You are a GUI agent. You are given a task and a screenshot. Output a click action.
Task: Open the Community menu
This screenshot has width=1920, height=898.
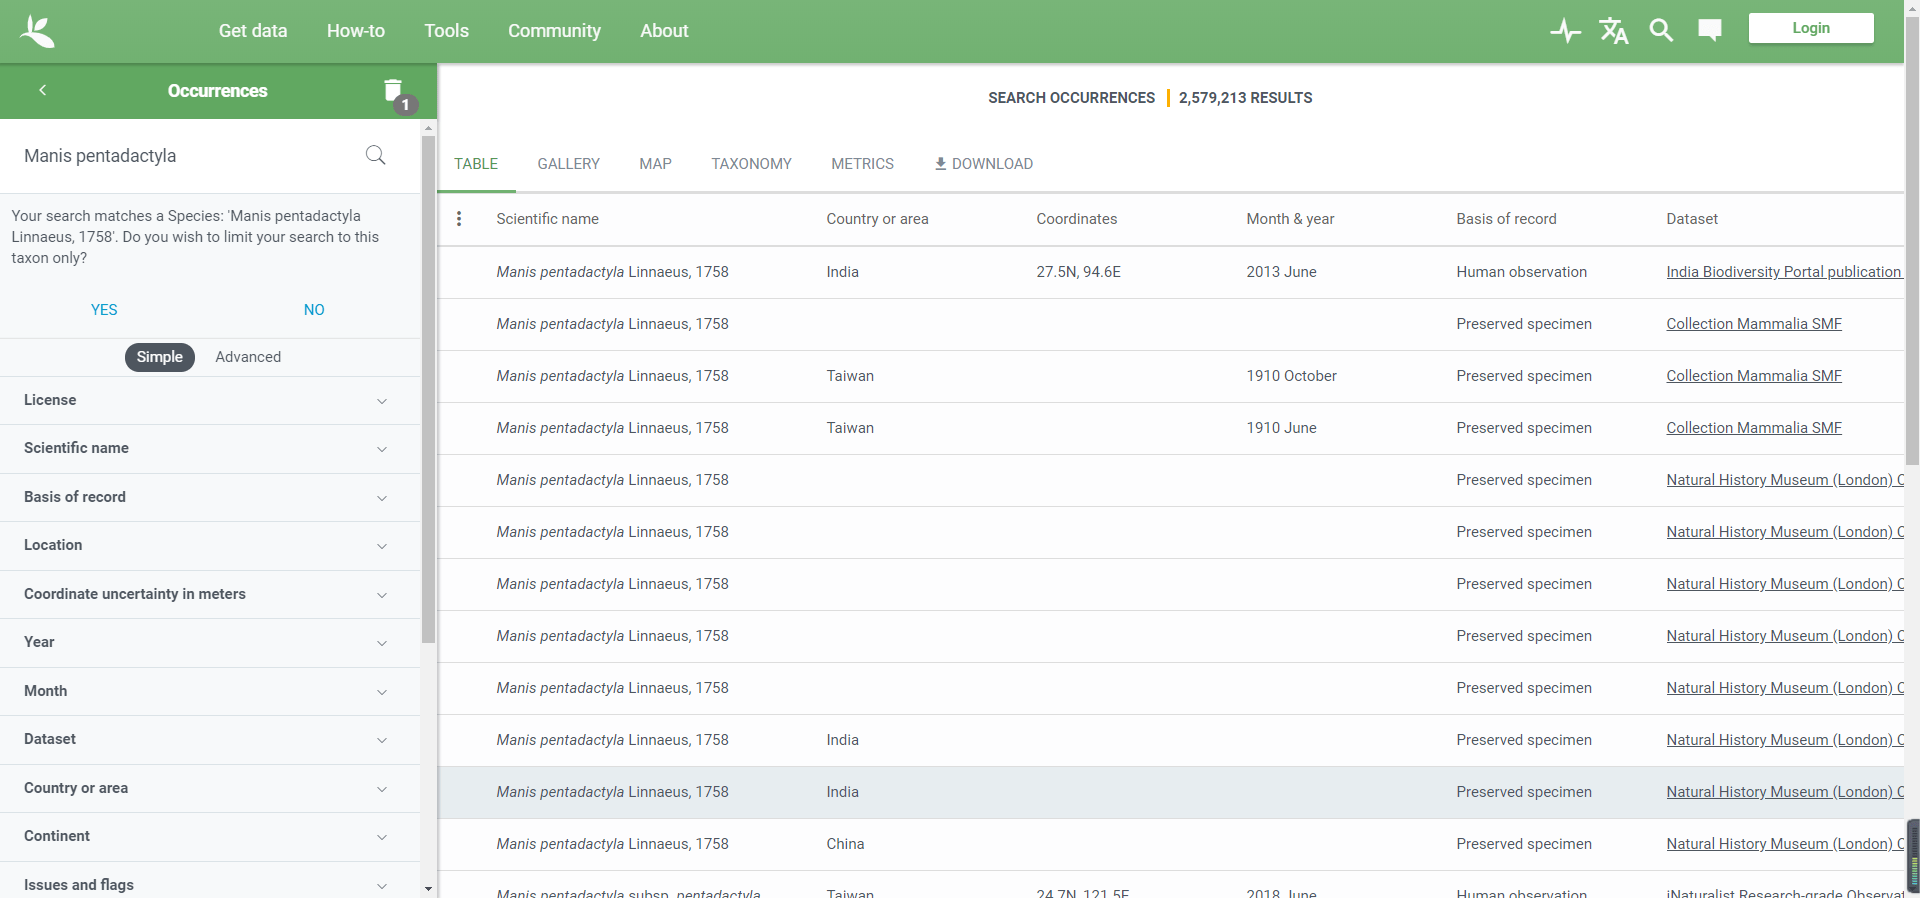click(x=554, y=31)
